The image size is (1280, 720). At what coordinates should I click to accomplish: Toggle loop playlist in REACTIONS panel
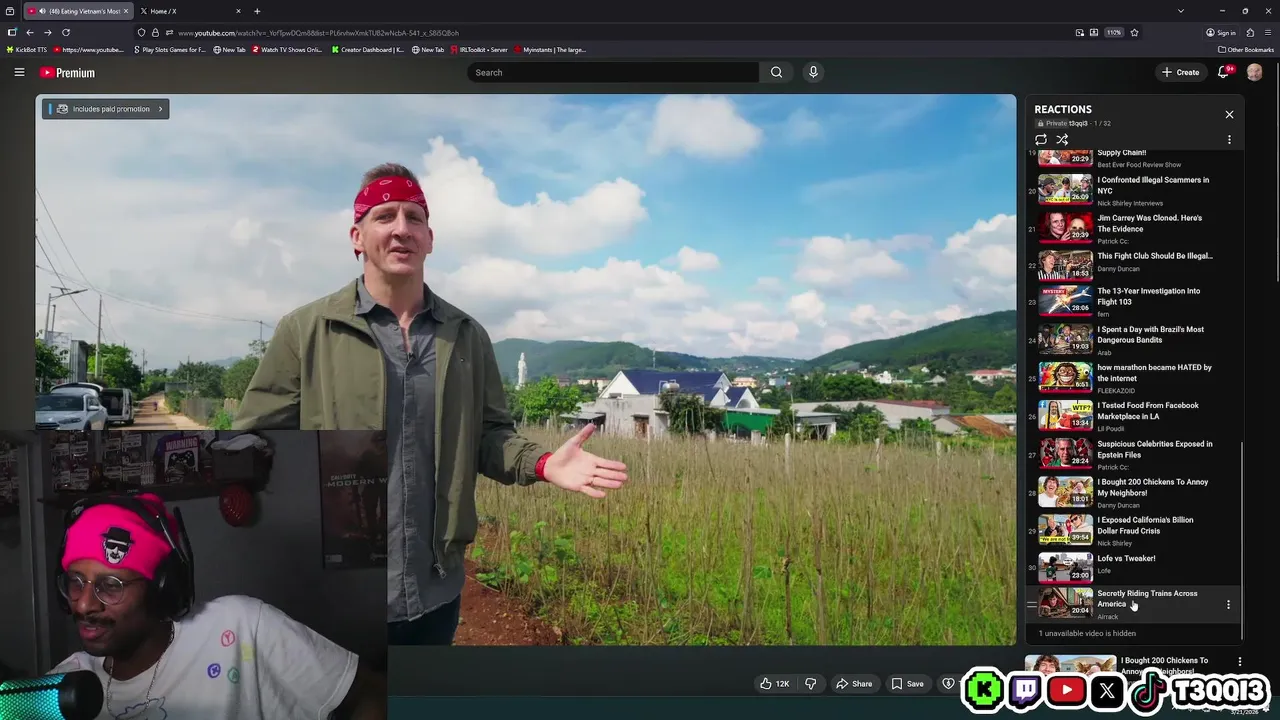[x=1041, y=140]
